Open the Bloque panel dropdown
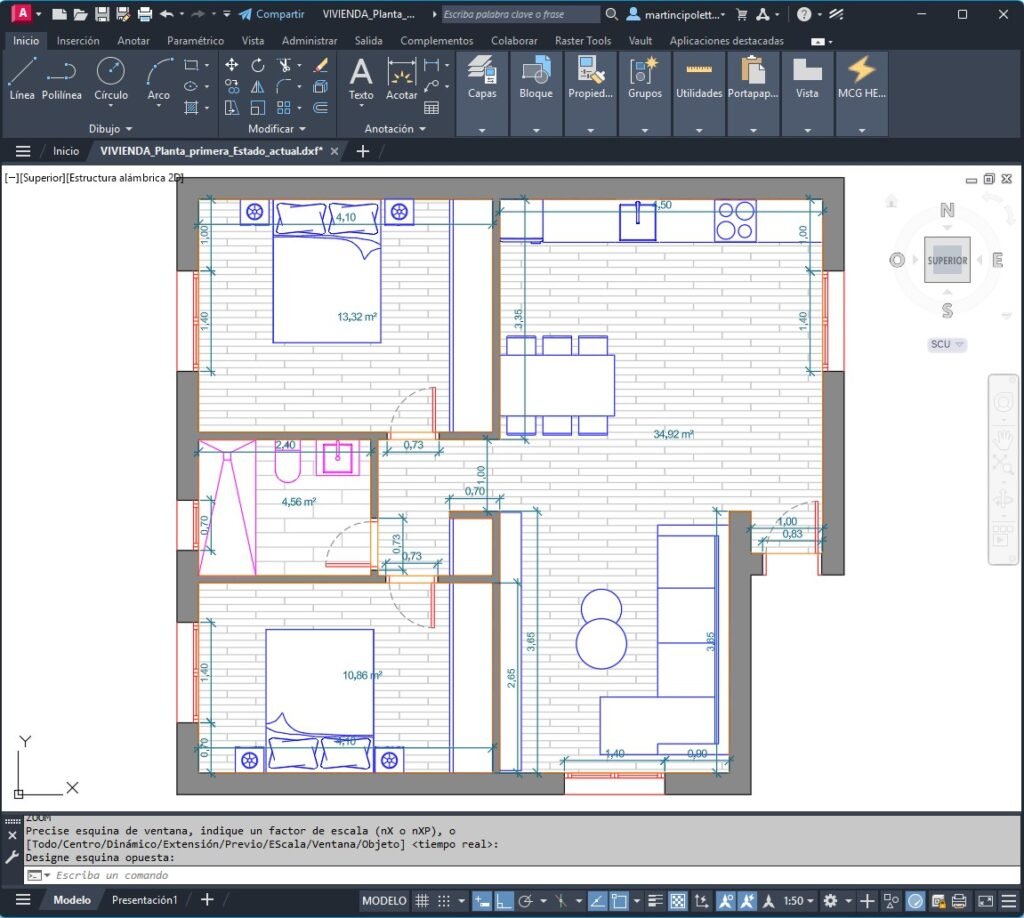The image size is (1024, 918). [x=536, y=130]
